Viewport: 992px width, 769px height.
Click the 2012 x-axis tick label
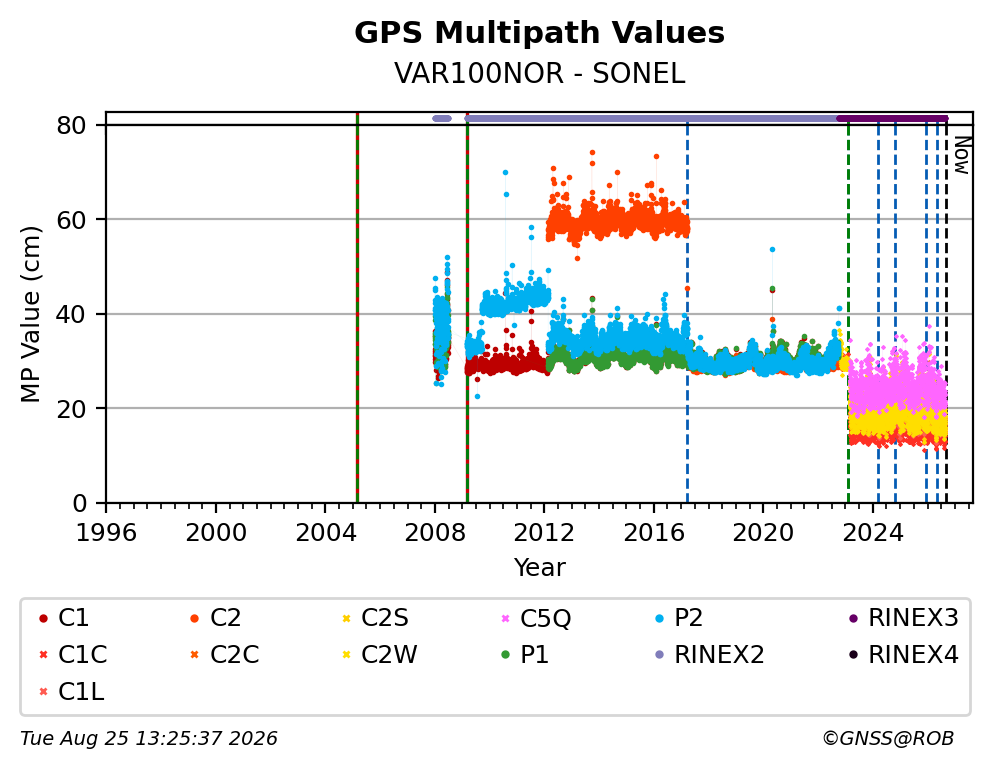[544, 533]
